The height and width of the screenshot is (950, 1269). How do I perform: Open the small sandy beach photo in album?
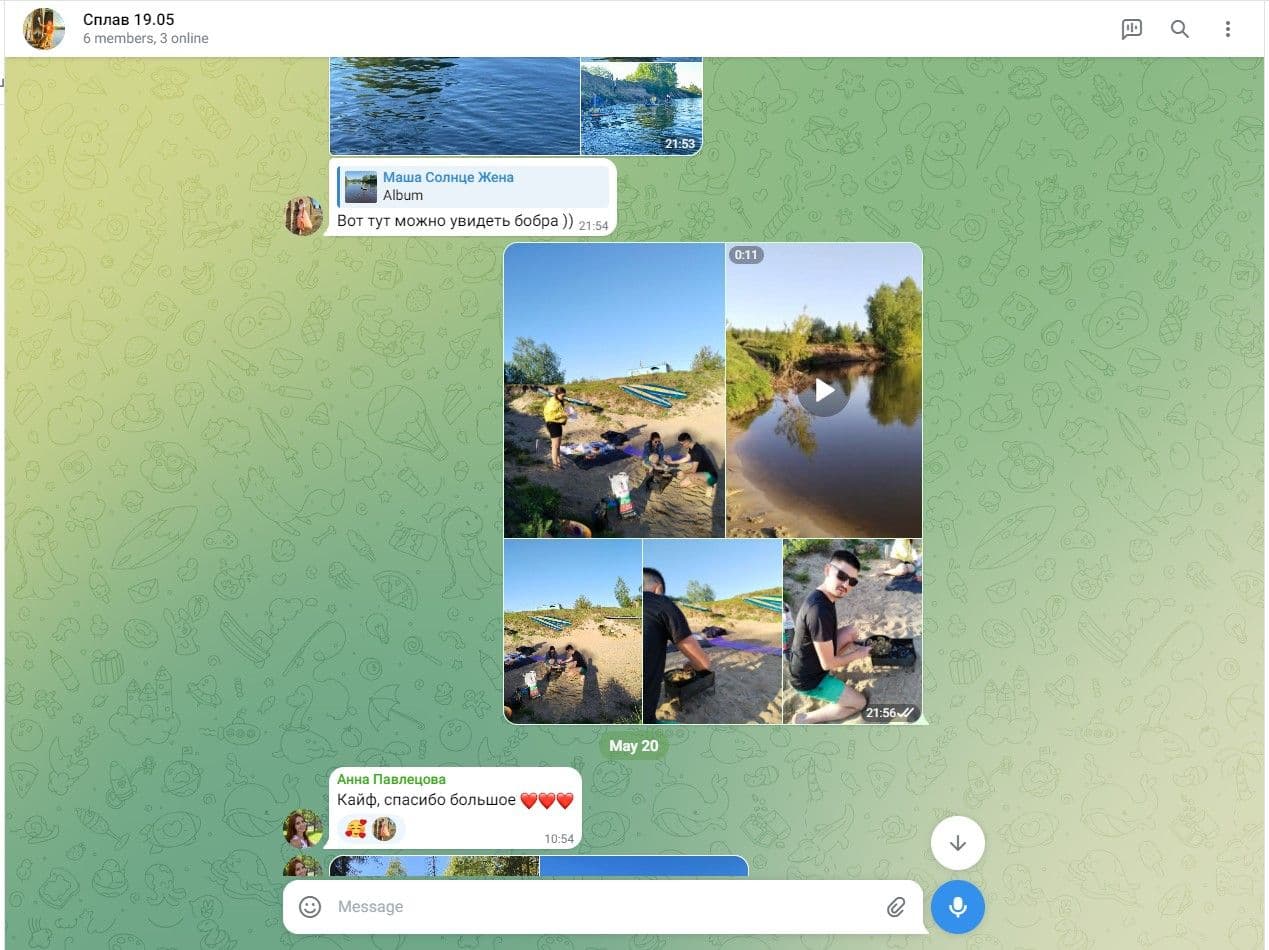point(573,632)
